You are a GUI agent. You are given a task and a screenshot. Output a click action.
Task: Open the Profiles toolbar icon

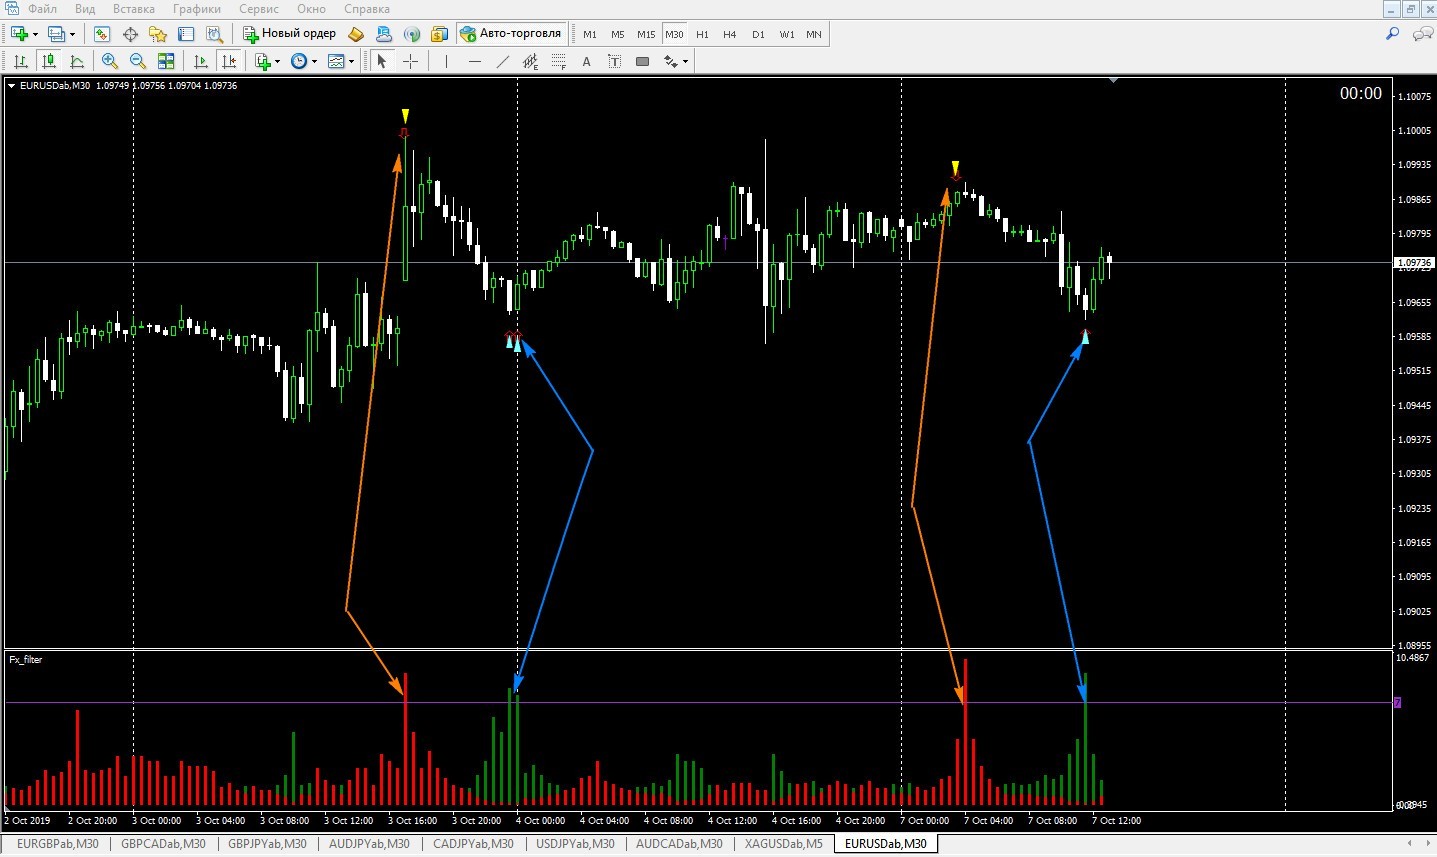point(56,34)
